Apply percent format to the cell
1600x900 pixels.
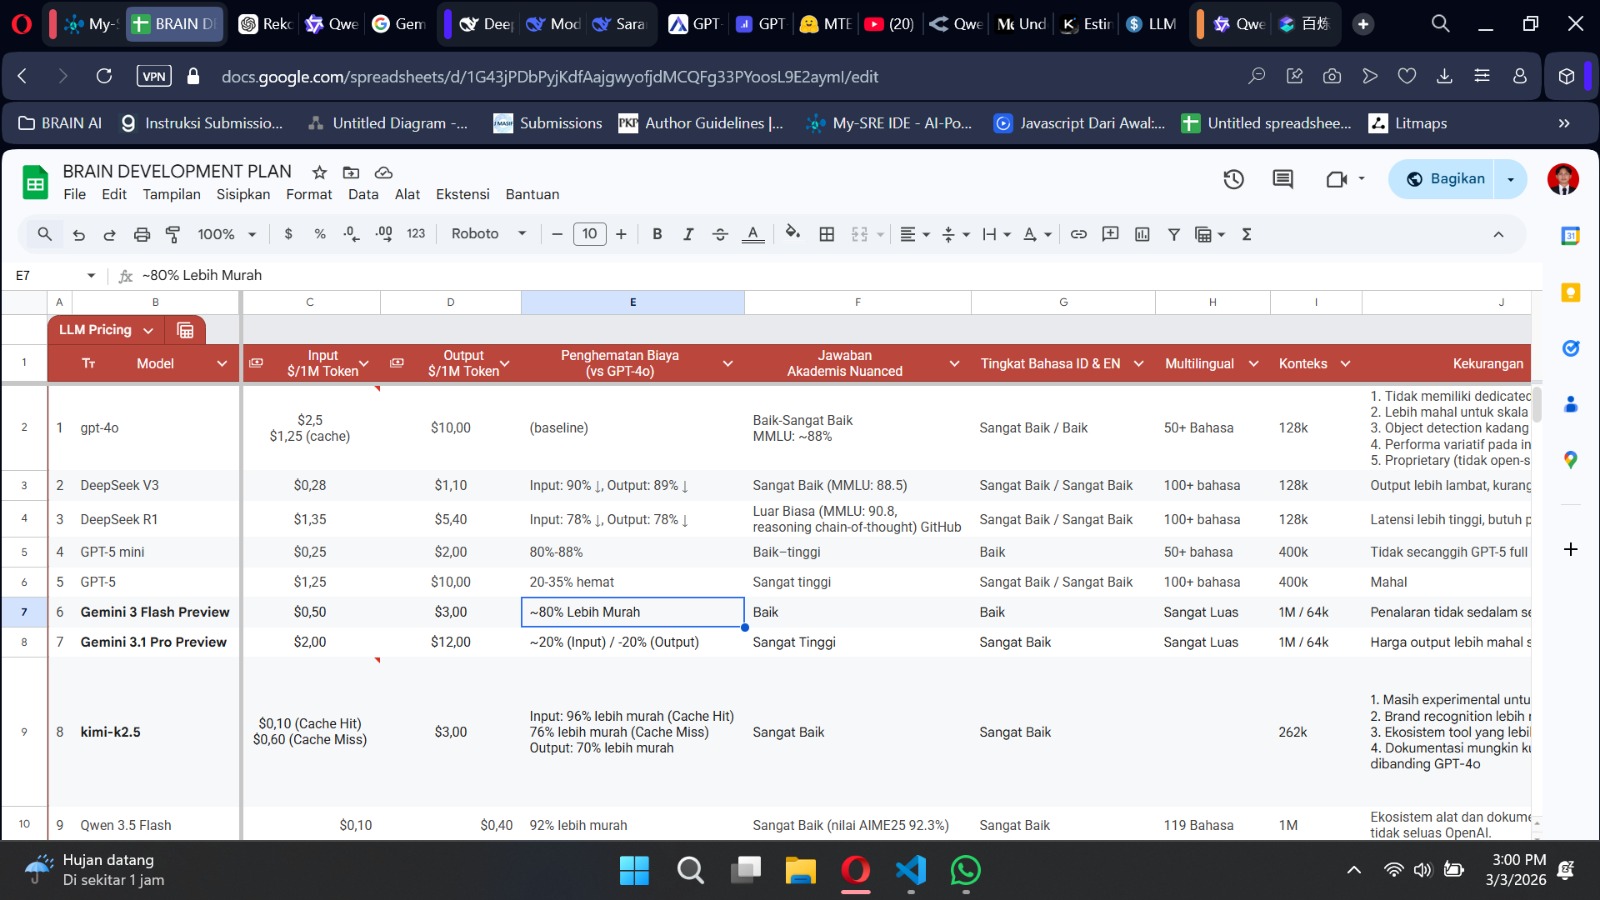coord(320,234)
